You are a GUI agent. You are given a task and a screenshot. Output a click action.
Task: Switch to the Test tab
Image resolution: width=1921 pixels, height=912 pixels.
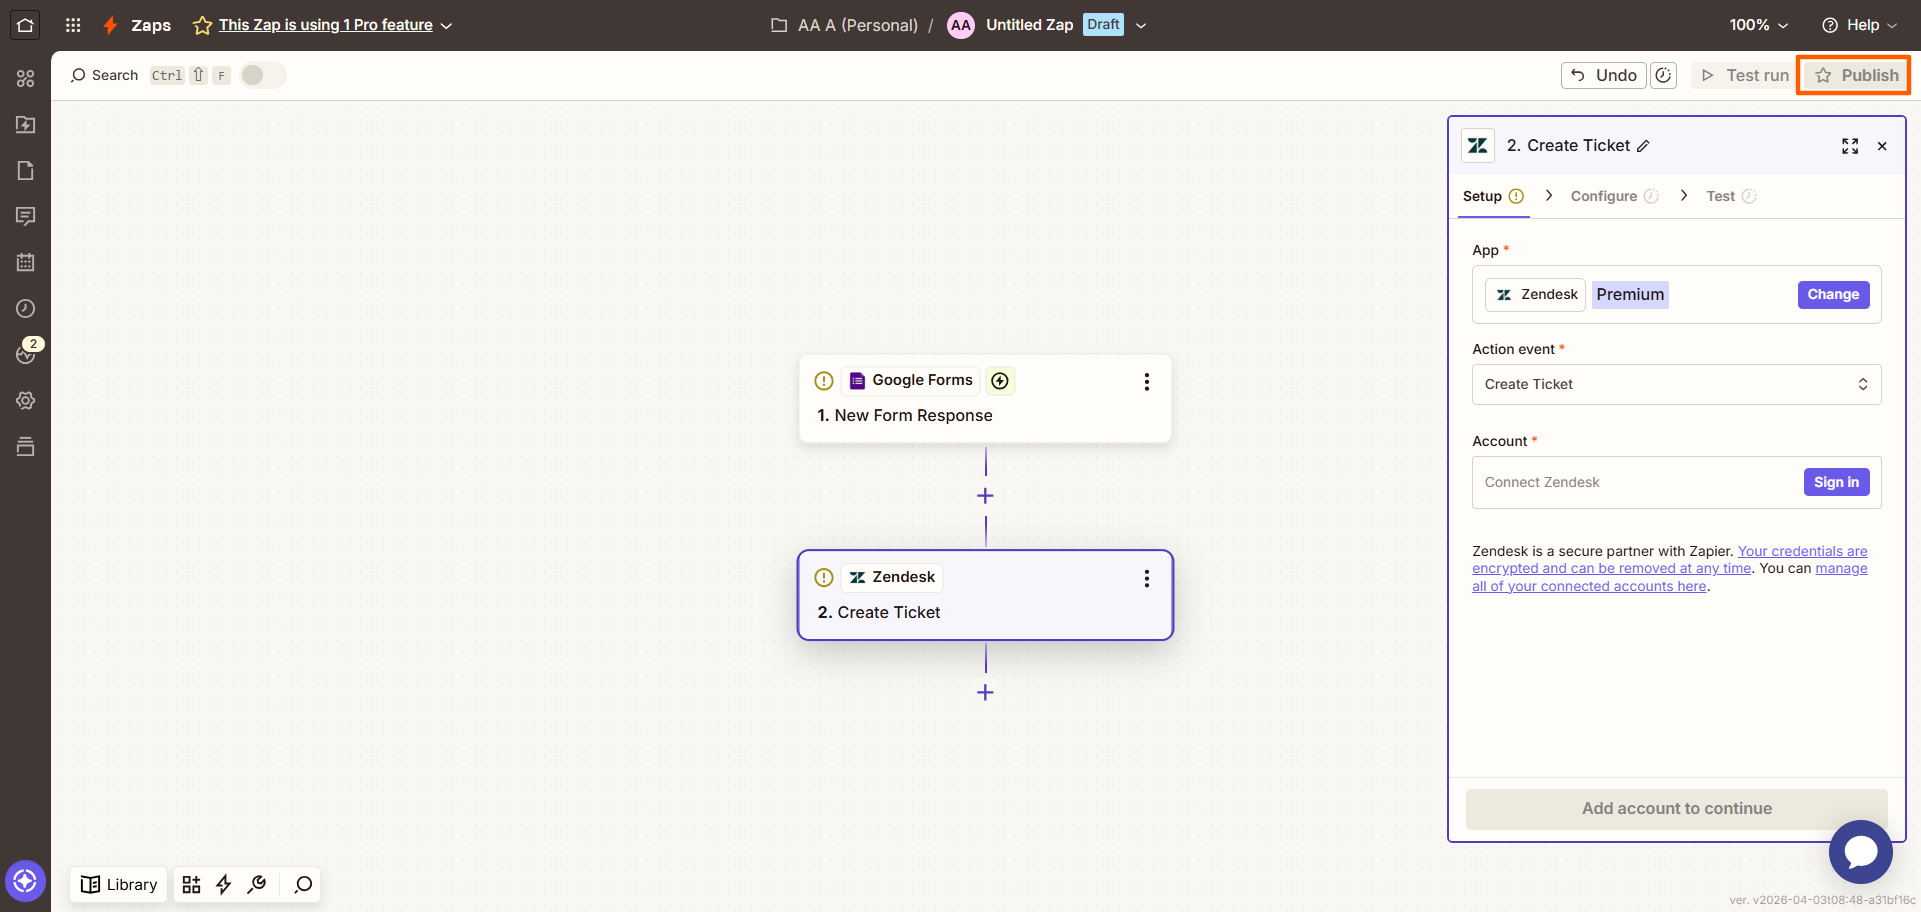coord(1731,196)
